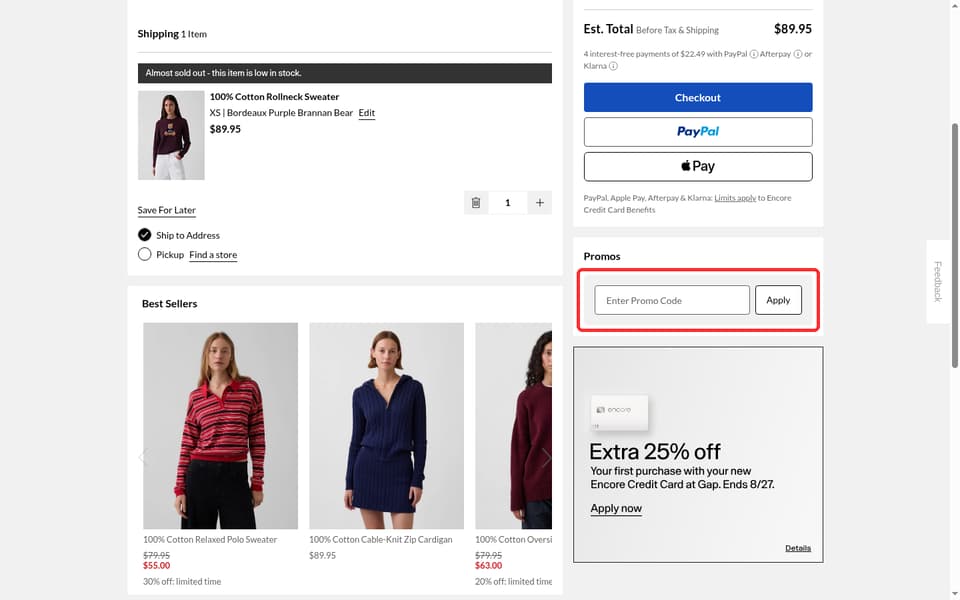This screenshot has height=600, width=960.
Task: Remove item with the trash icon
Action: tap(476, 203)
